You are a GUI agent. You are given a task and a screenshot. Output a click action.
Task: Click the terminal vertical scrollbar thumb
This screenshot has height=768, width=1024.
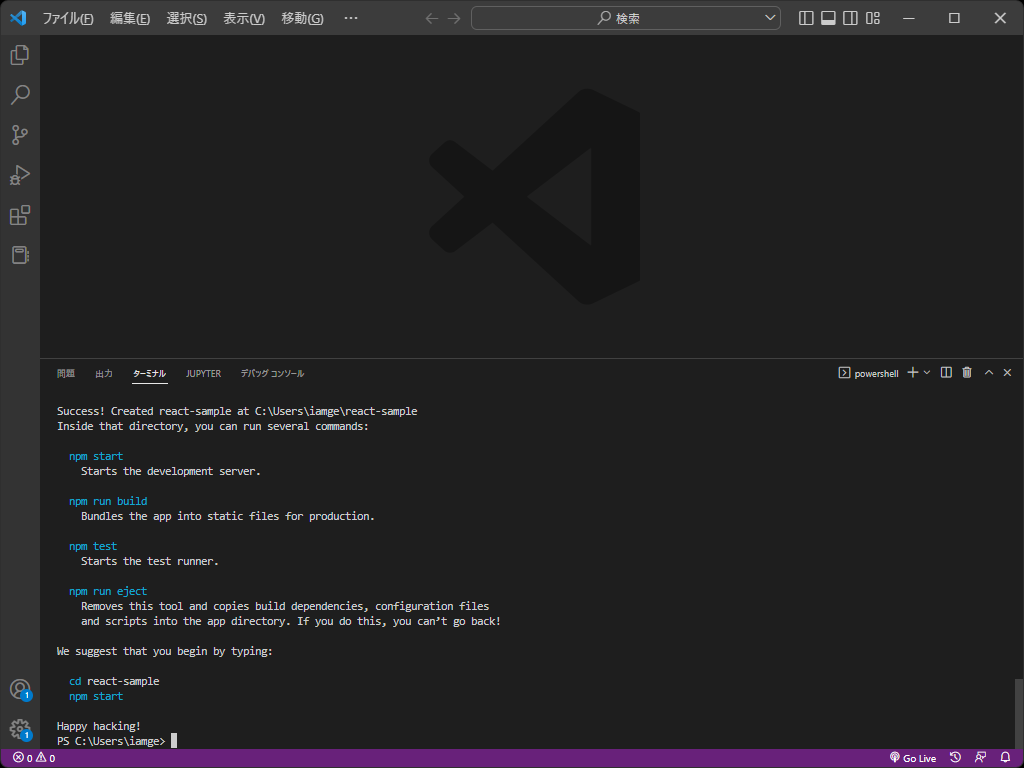[1018, 713]
